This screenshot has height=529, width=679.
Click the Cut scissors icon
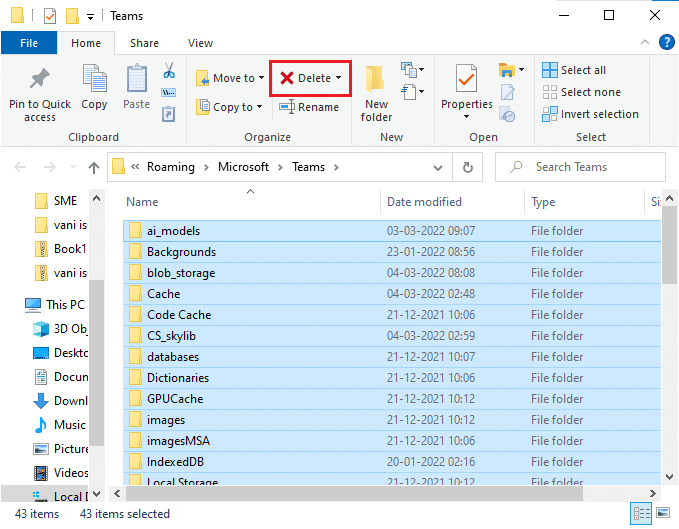coord(168,71)
